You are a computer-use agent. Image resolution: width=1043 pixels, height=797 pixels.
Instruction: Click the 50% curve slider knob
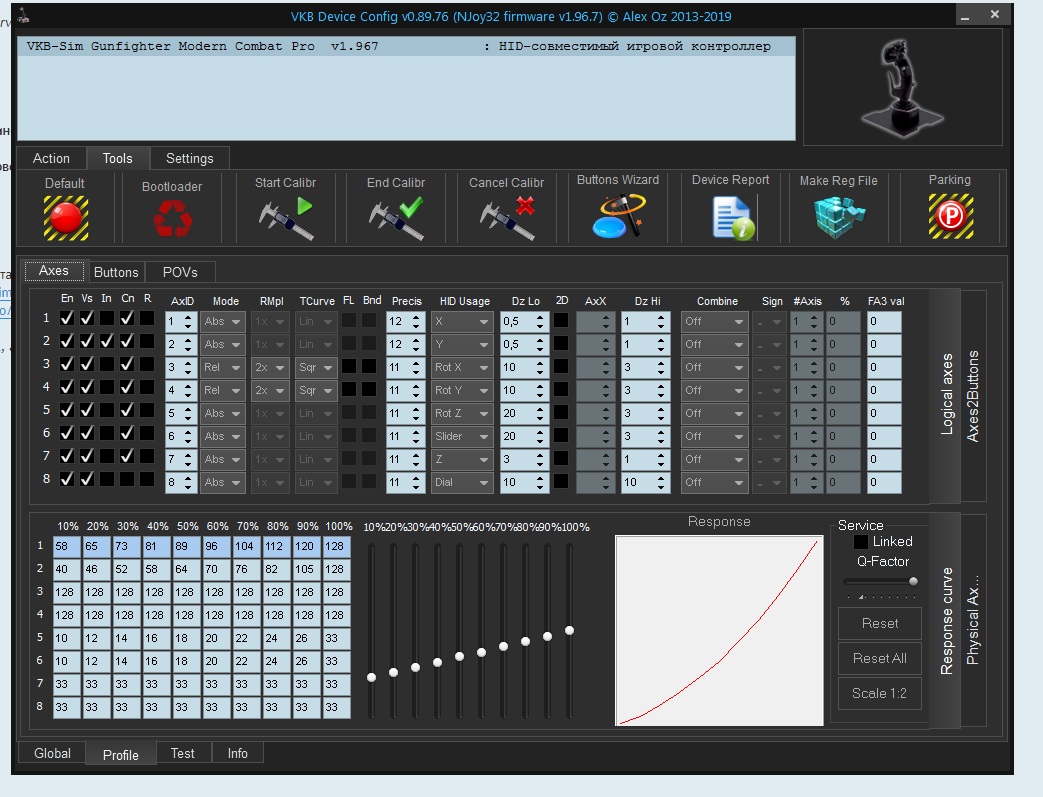(459, 657)
